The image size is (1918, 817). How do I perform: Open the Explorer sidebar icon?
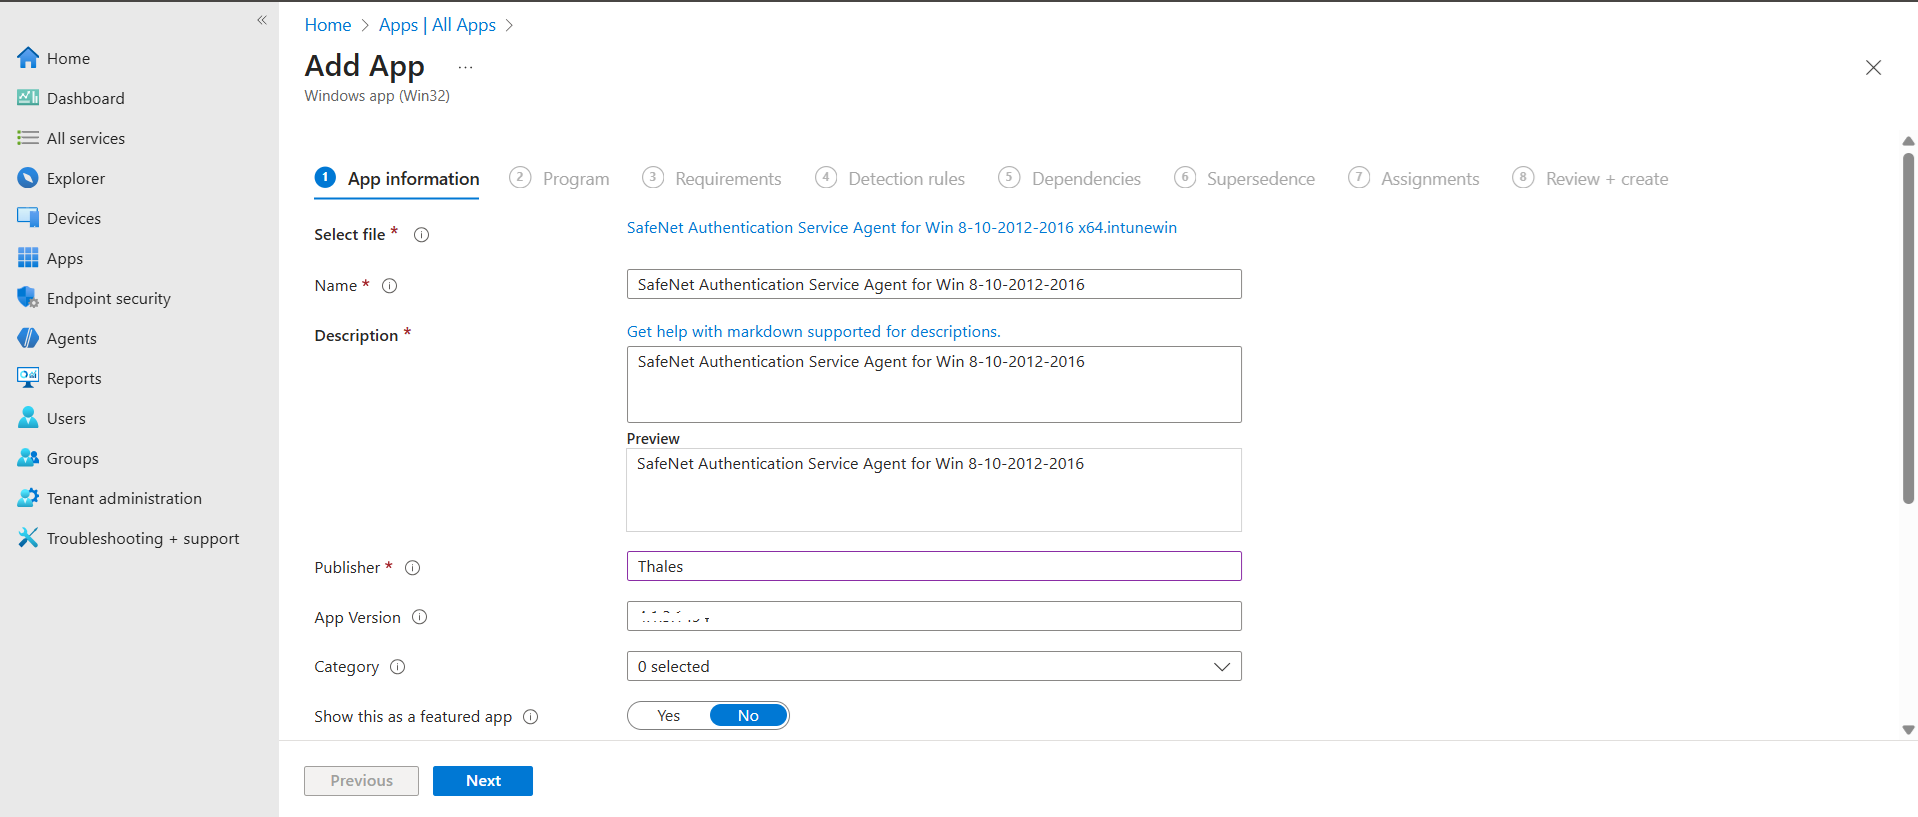pyautogui.click(x=28, y=178)
